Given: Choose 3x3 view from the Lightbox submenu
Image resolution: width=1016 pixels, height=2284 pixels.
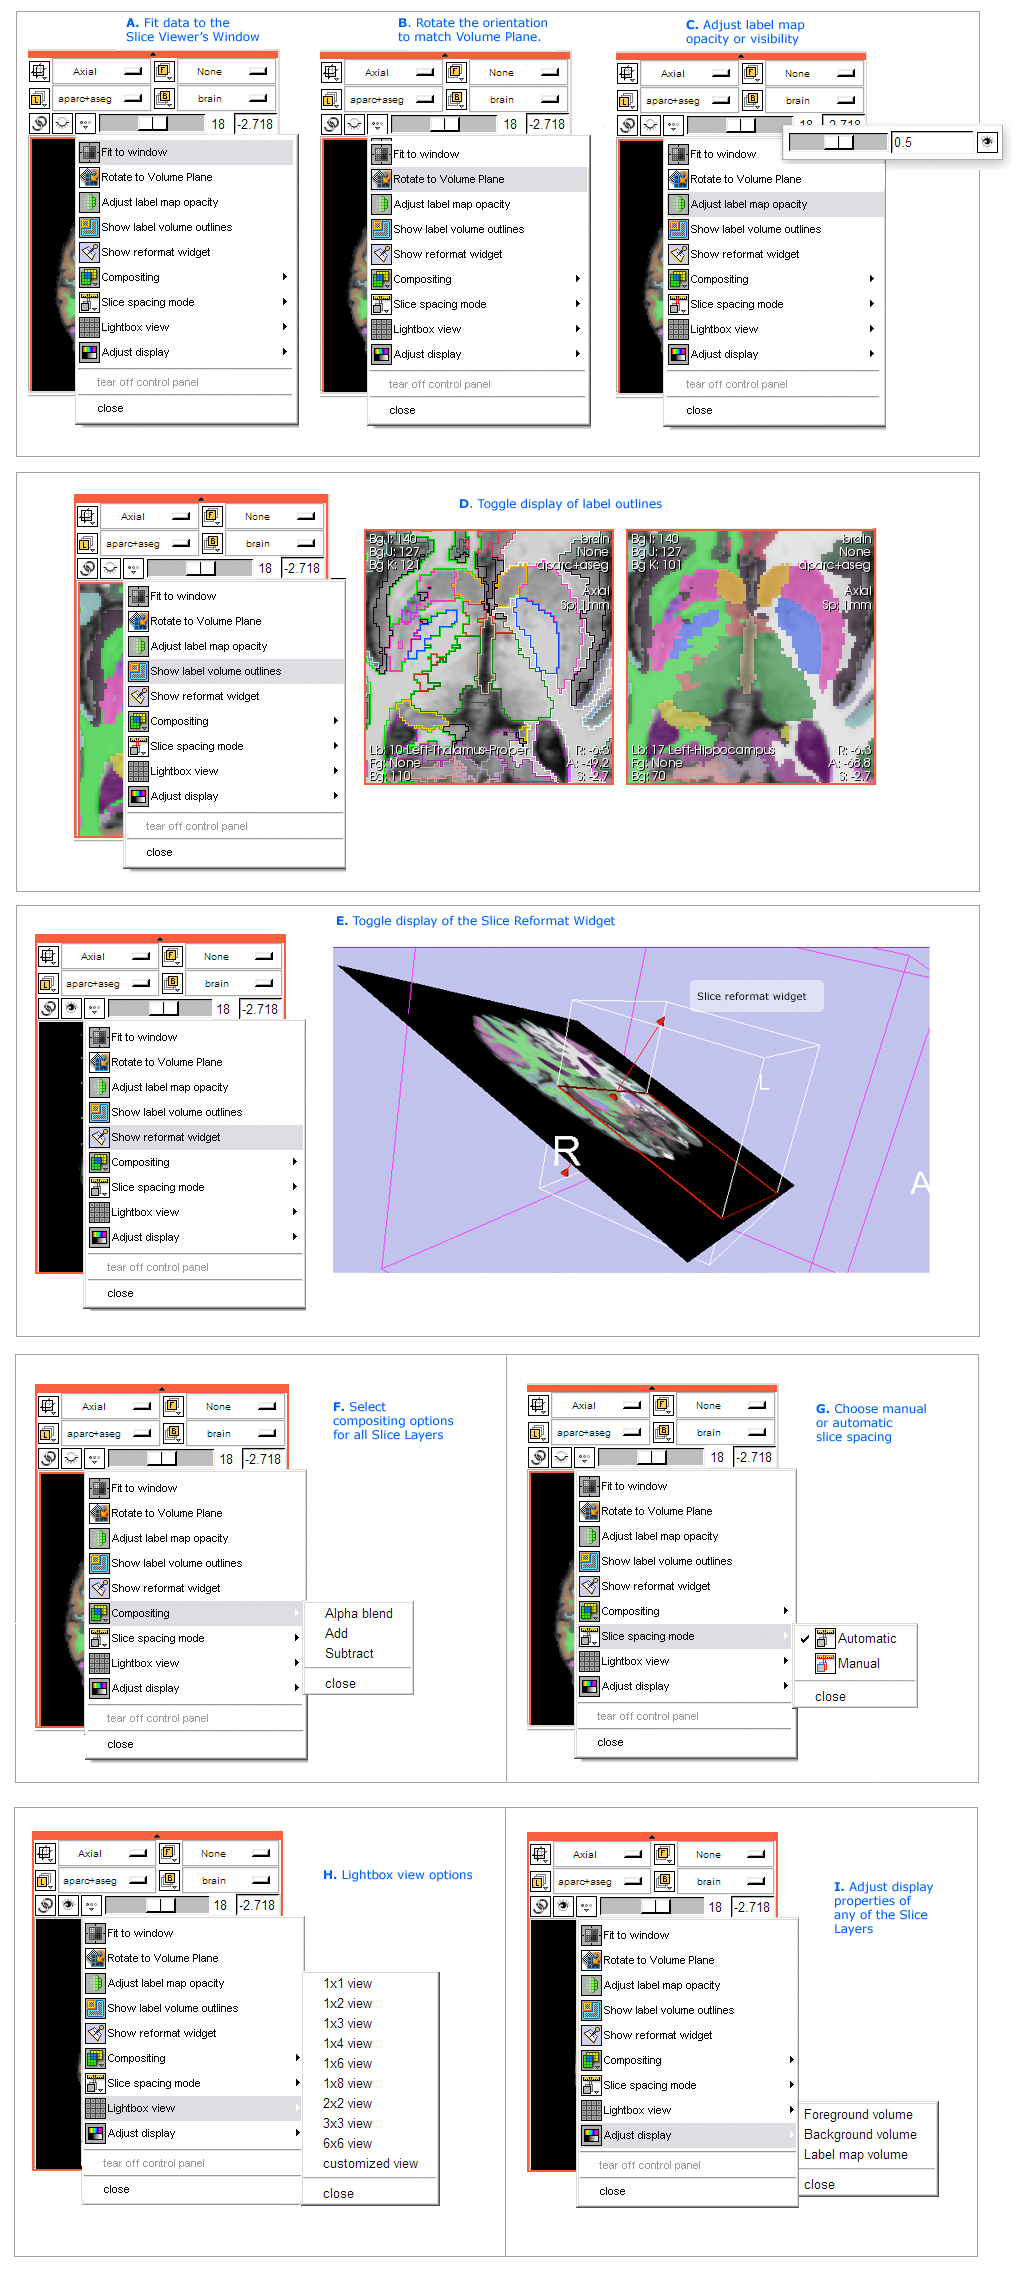Looking at the screenshot, I should (347, 2124).
